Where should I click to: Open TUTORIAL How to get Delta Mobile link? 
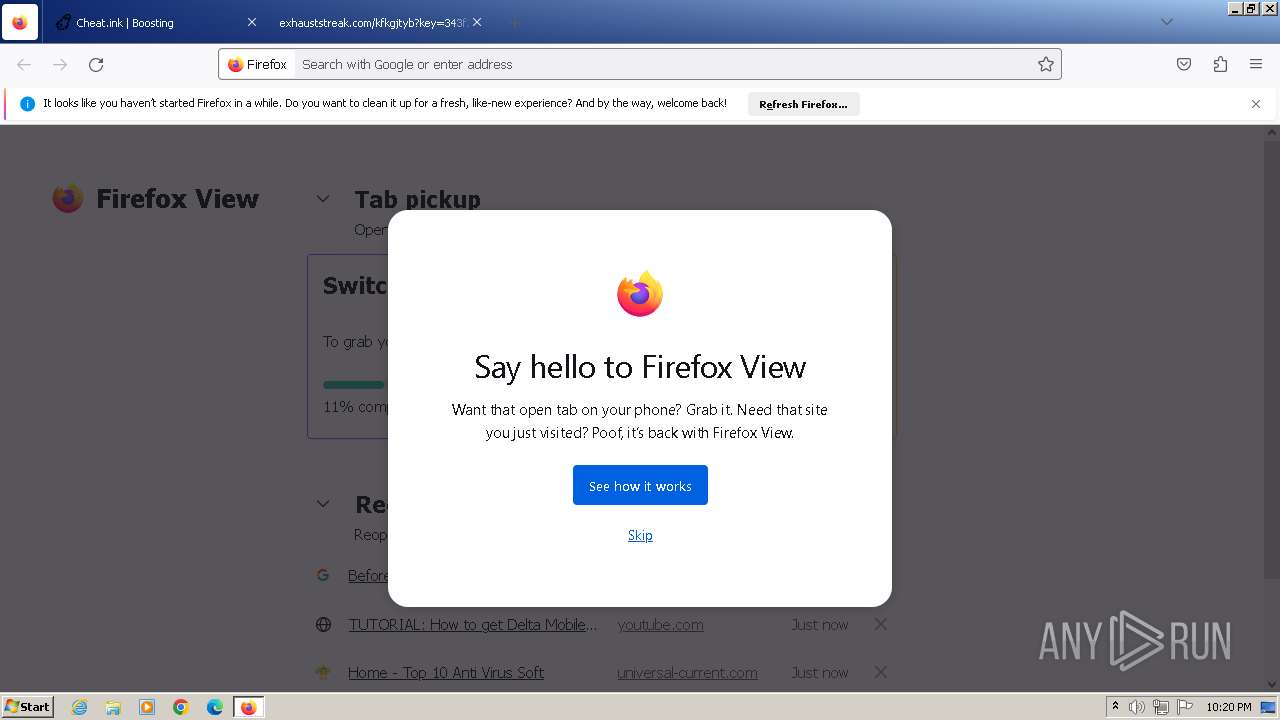[472, 624]
